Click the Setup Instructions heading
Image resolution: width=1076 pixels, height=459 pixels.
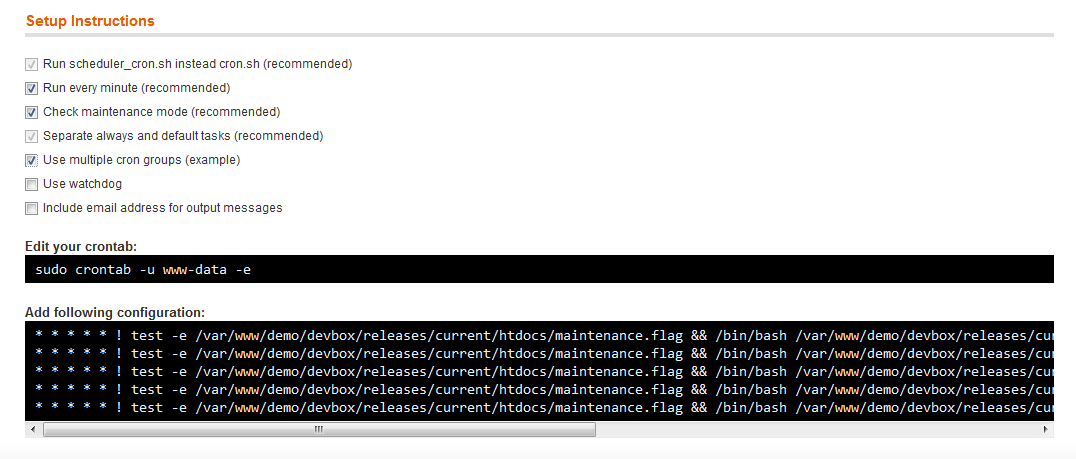pos(90,21)
